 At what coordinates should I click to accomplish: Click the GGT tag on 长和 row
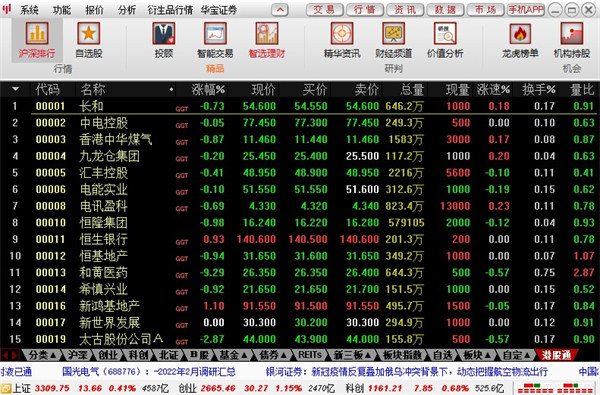(182, 109)
